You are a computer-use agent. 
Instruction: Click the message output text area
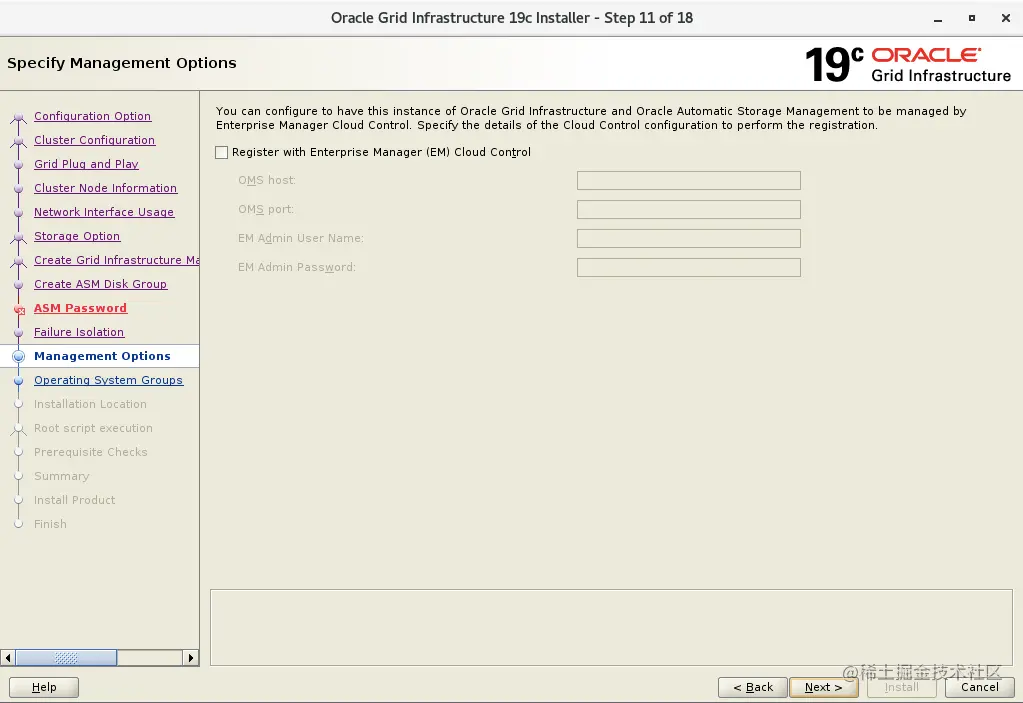point(611,627)
